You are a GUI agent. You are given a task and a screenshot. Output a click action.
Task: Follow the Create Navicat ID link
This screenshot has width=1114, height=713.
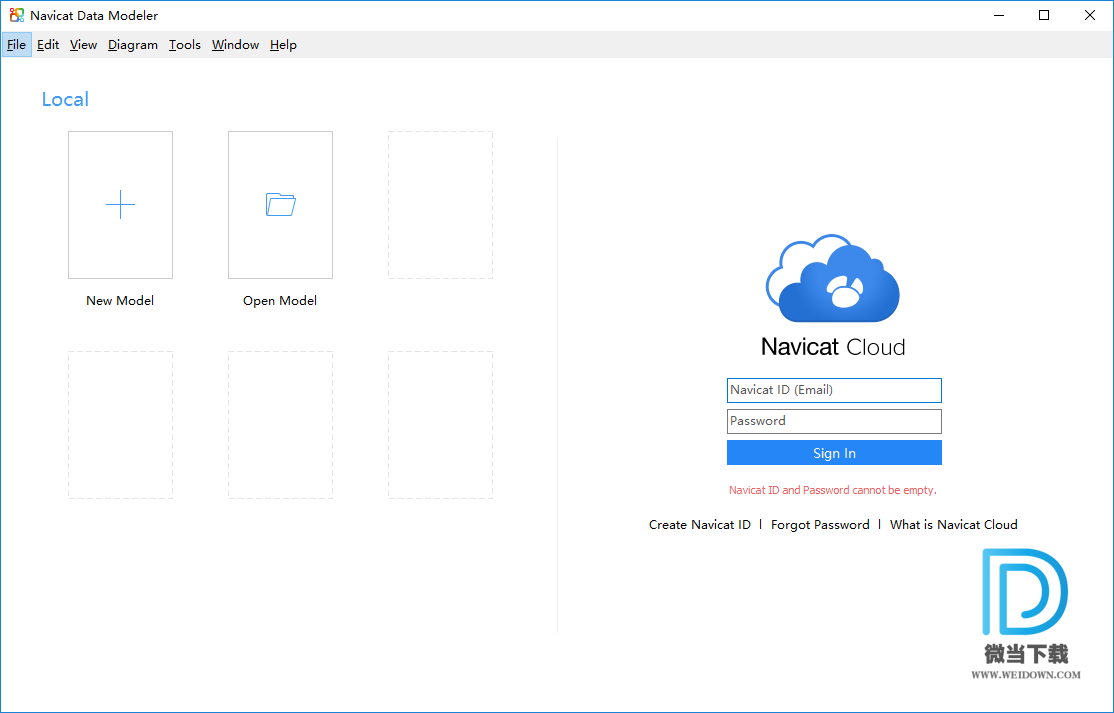pos(699,525)
